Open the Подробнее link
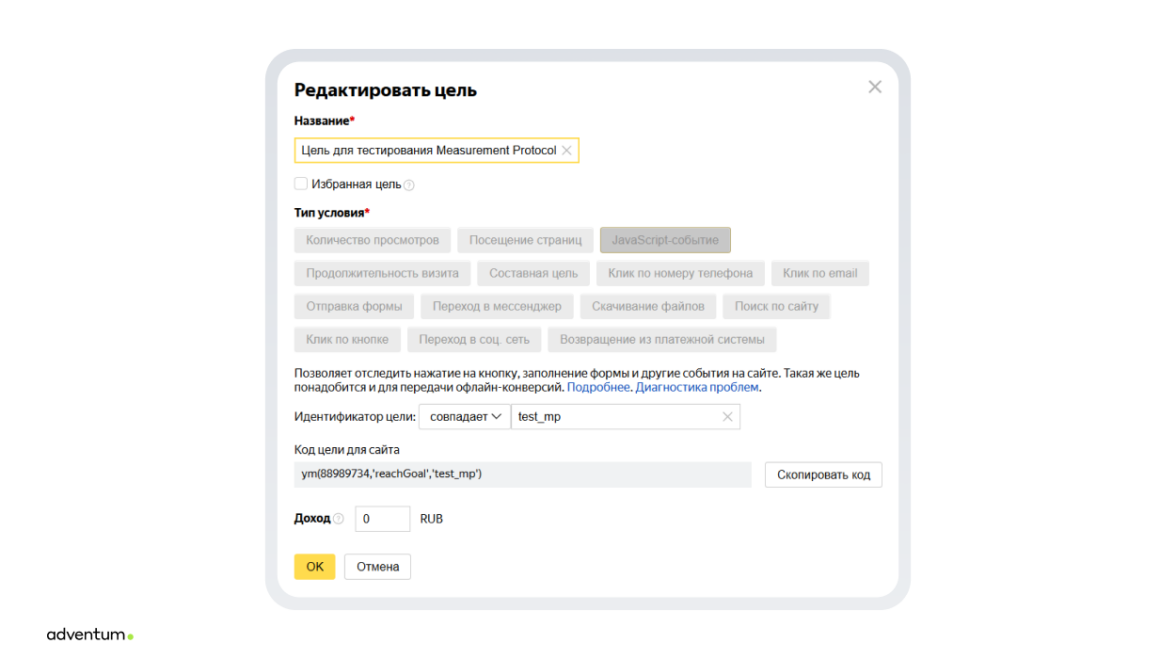Viewport: 1176px width, 659px height. (x=598, y=387)
